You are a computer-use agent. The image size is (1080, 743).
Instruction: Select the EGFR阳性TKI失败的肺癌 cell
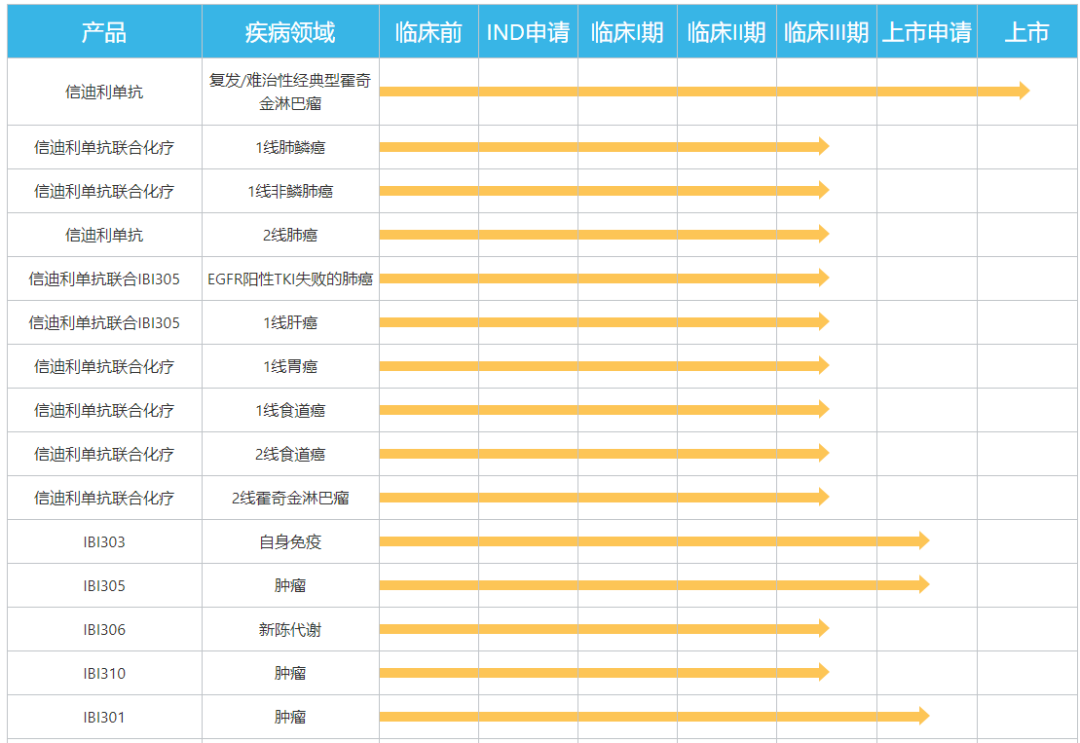pyautogui.click(x=291, y=279)
